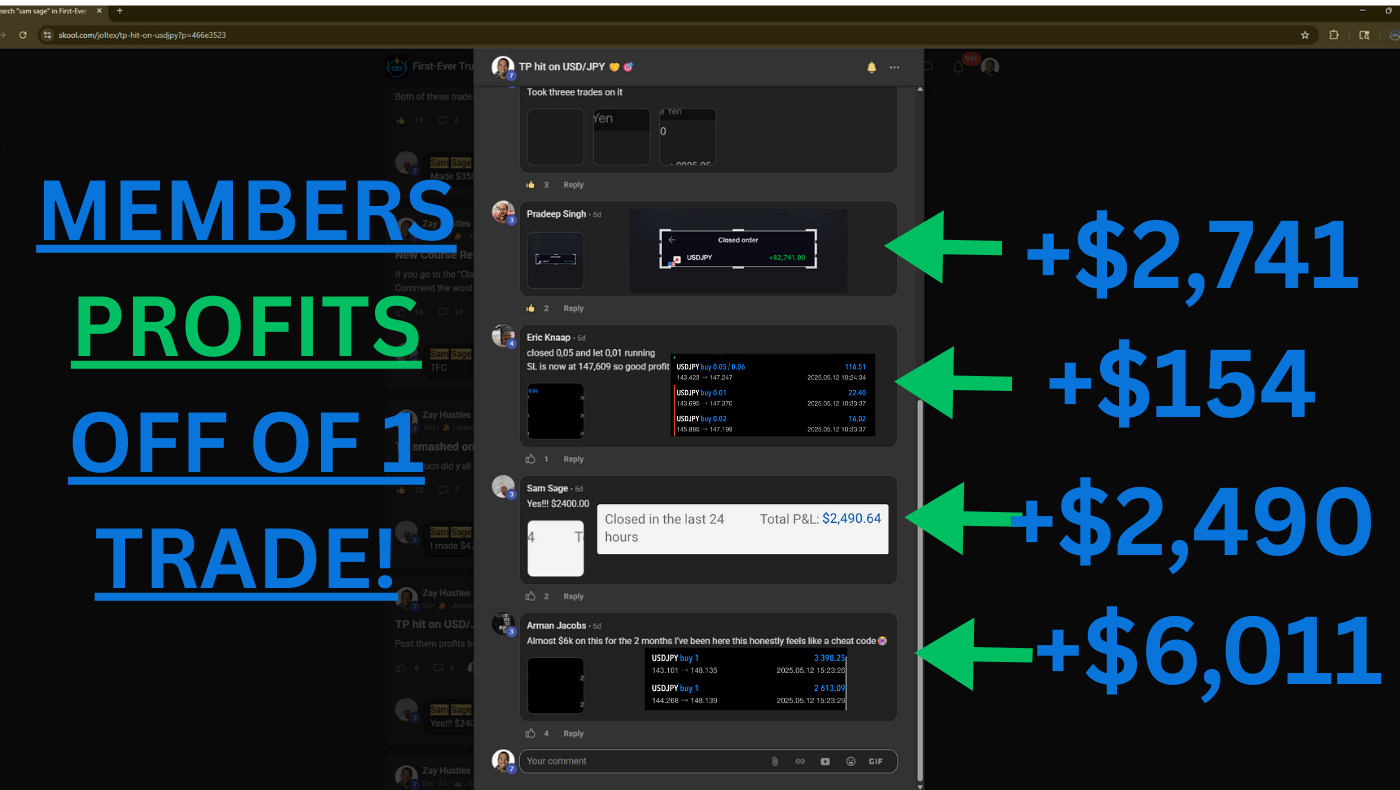Open the emoji picker in the comment bar

pos(850,761)
